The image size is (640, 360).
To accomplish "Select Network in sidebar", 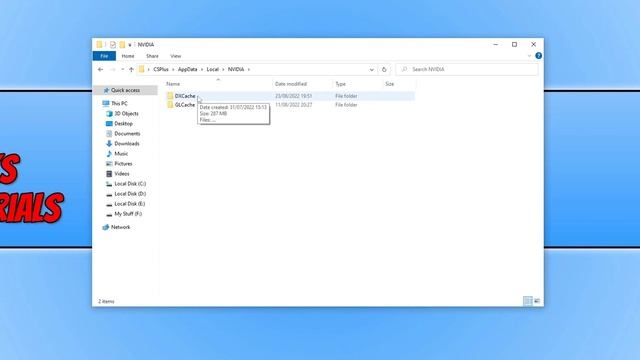I will pos(120,227).
